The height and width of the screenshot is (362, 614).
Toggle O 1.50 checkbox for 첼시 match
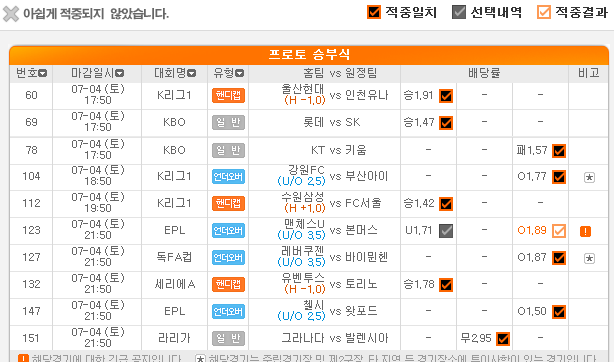pyautogui.click(x=559, y=312)
